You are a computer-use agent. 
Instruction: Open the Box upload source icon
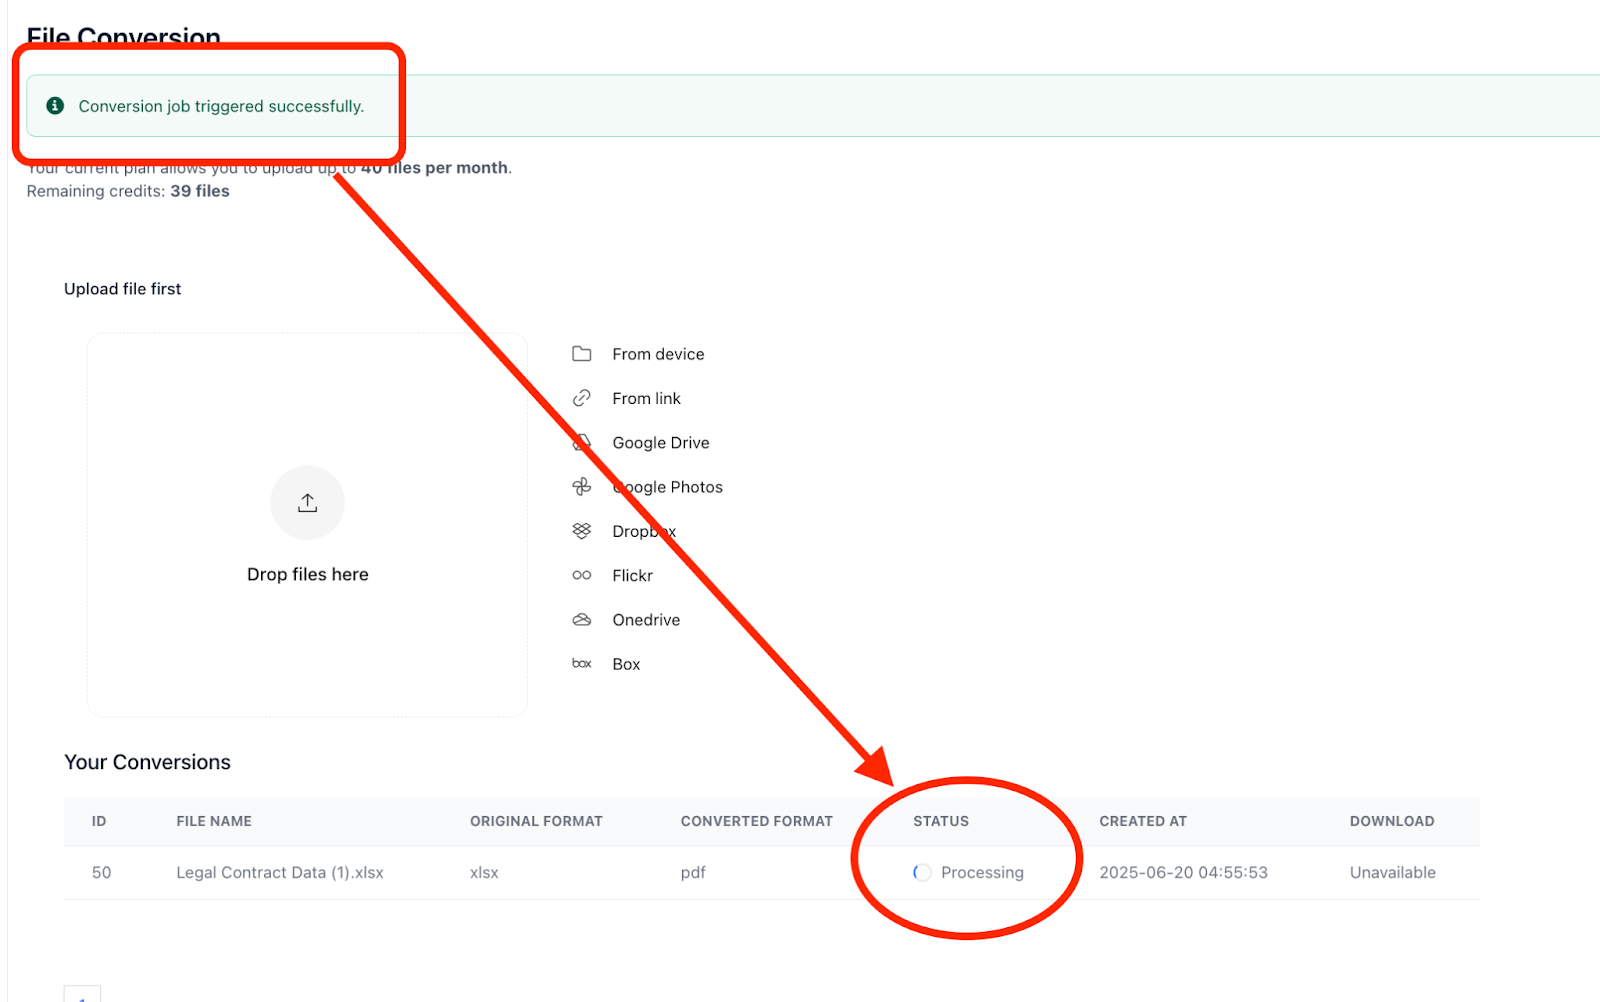click(x=581, y=663)
